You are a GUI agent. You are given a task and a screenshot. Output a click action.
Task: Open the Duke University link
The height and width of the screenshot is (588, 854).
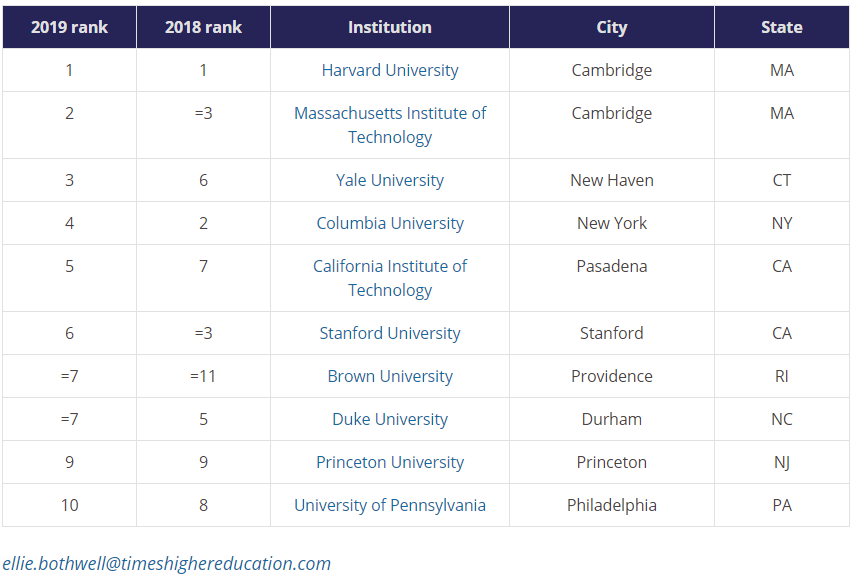(390, 419)
